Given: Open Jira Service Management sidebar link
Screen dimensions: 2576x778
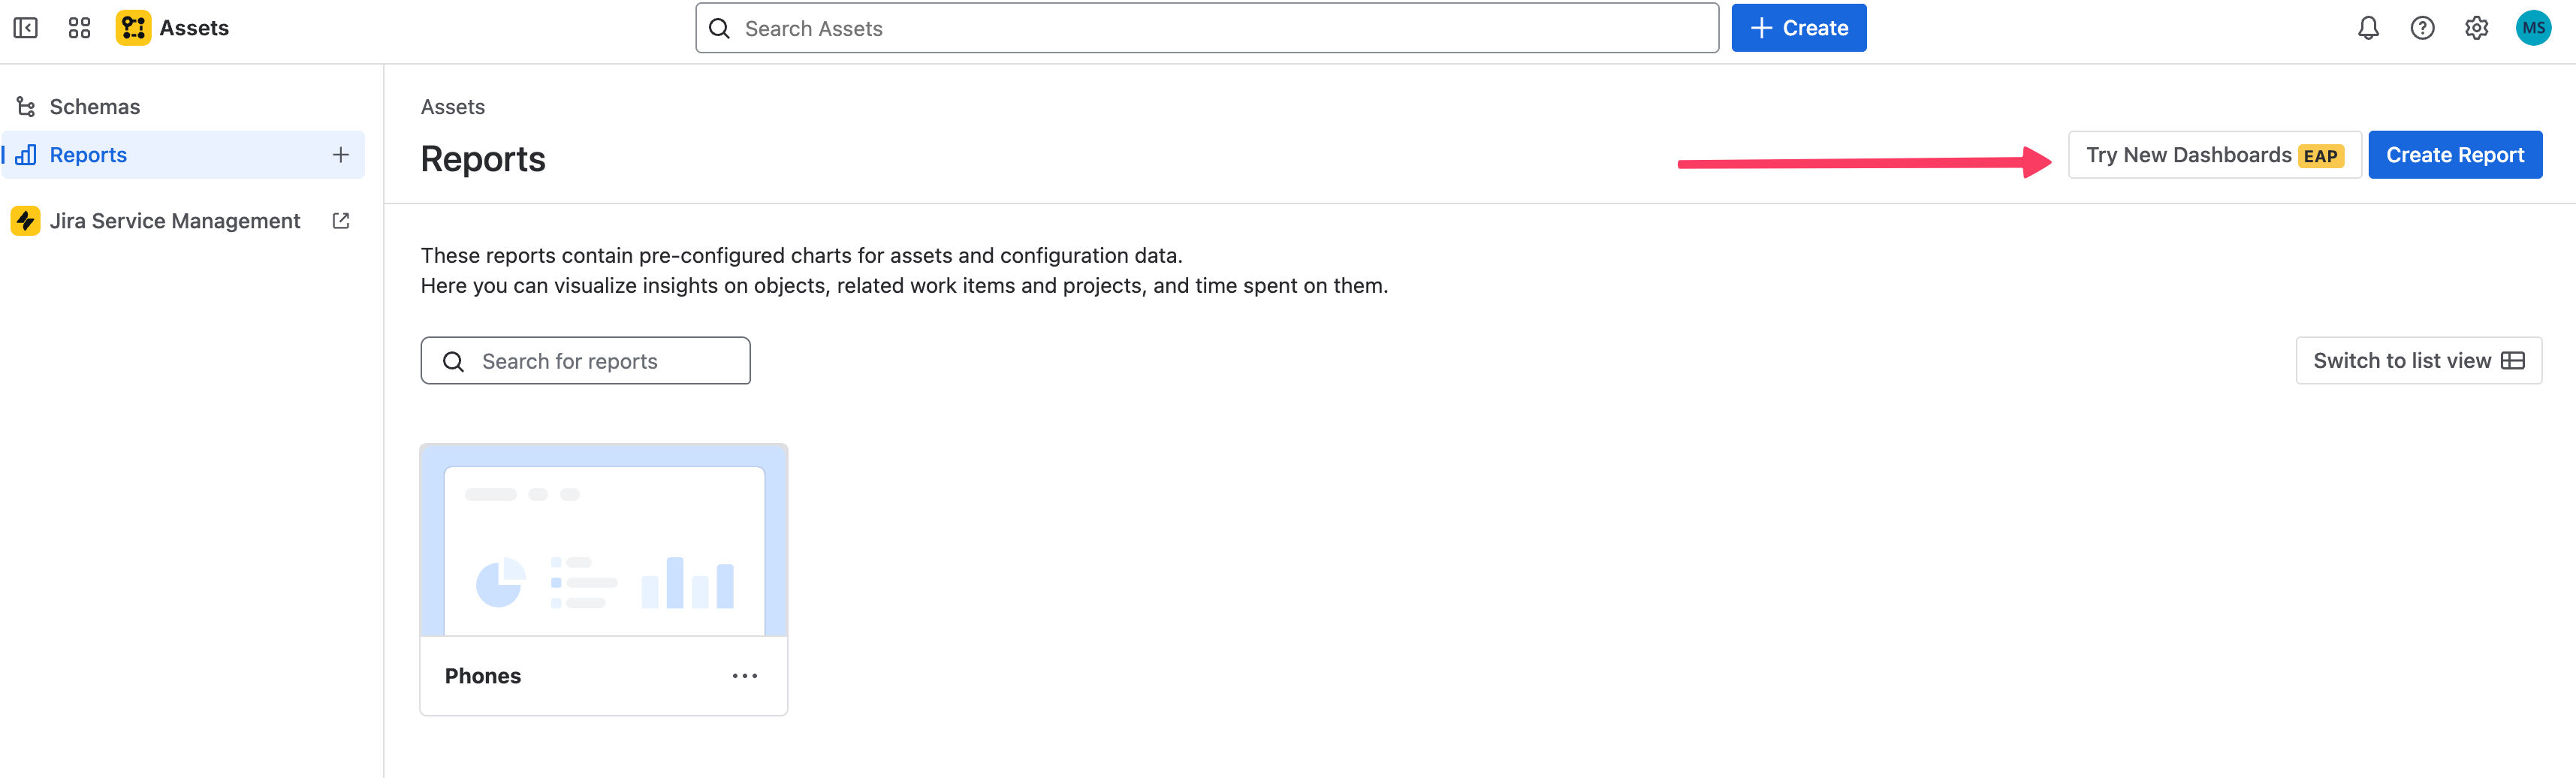Looking at the screenshot, I should 183,221.
